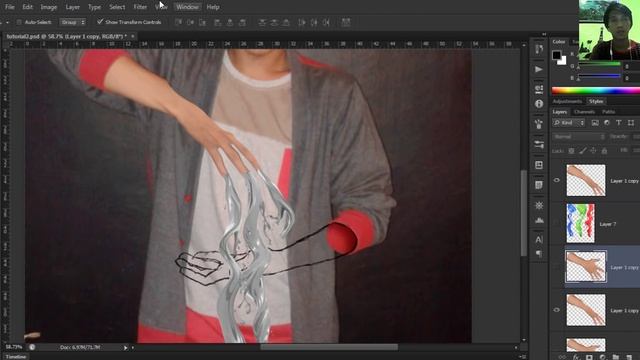640x360 pixels.
Task: Toggle lock image pixels brush
Action: tap(582, 151)
